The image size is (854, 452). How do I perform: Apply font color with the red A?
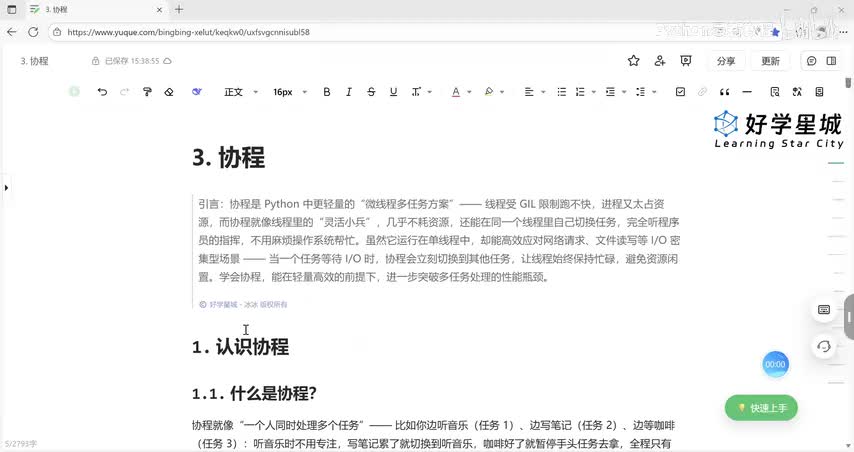pos(456,92)
